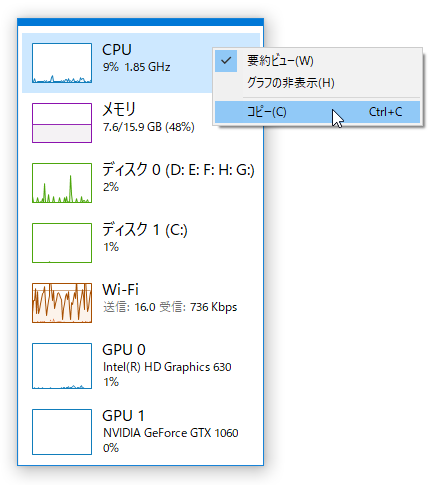Select the GPU 0 graph thumbnail
Screen dimensions: 435x485
pos(62,366)
